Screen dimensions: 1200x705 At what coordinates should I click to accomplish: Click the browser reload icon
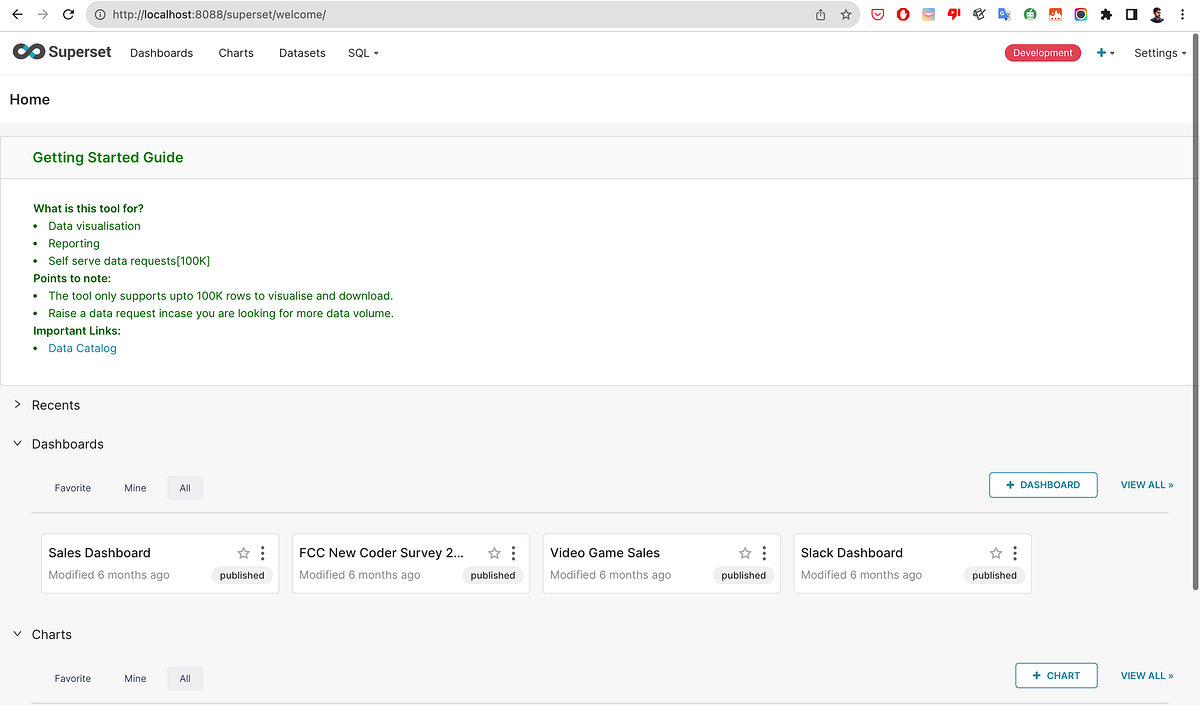tap(67, 14)
